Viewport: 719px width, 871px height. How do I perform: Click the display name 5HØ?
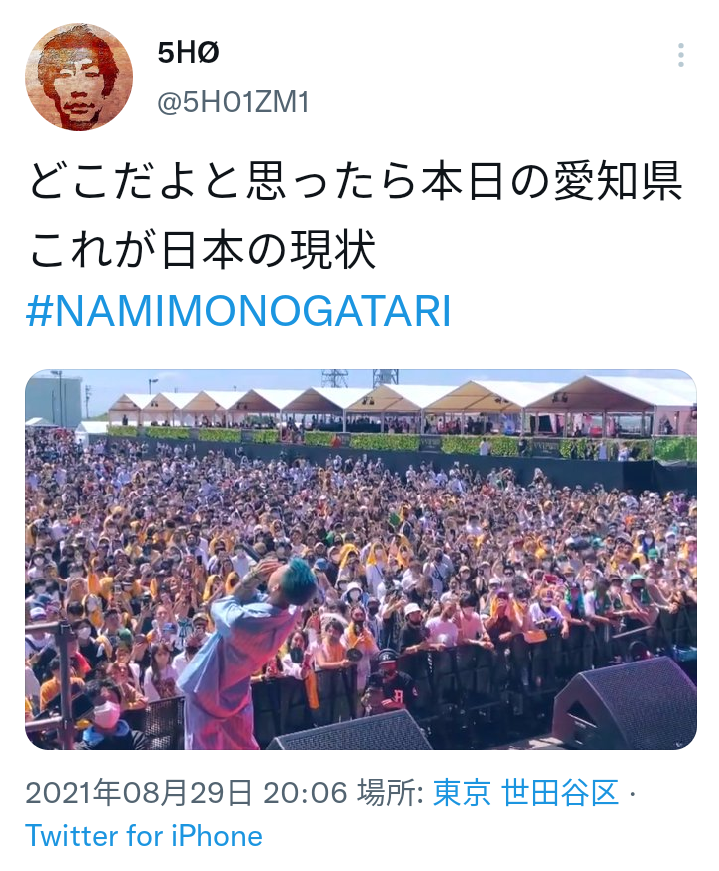point(188,53)
